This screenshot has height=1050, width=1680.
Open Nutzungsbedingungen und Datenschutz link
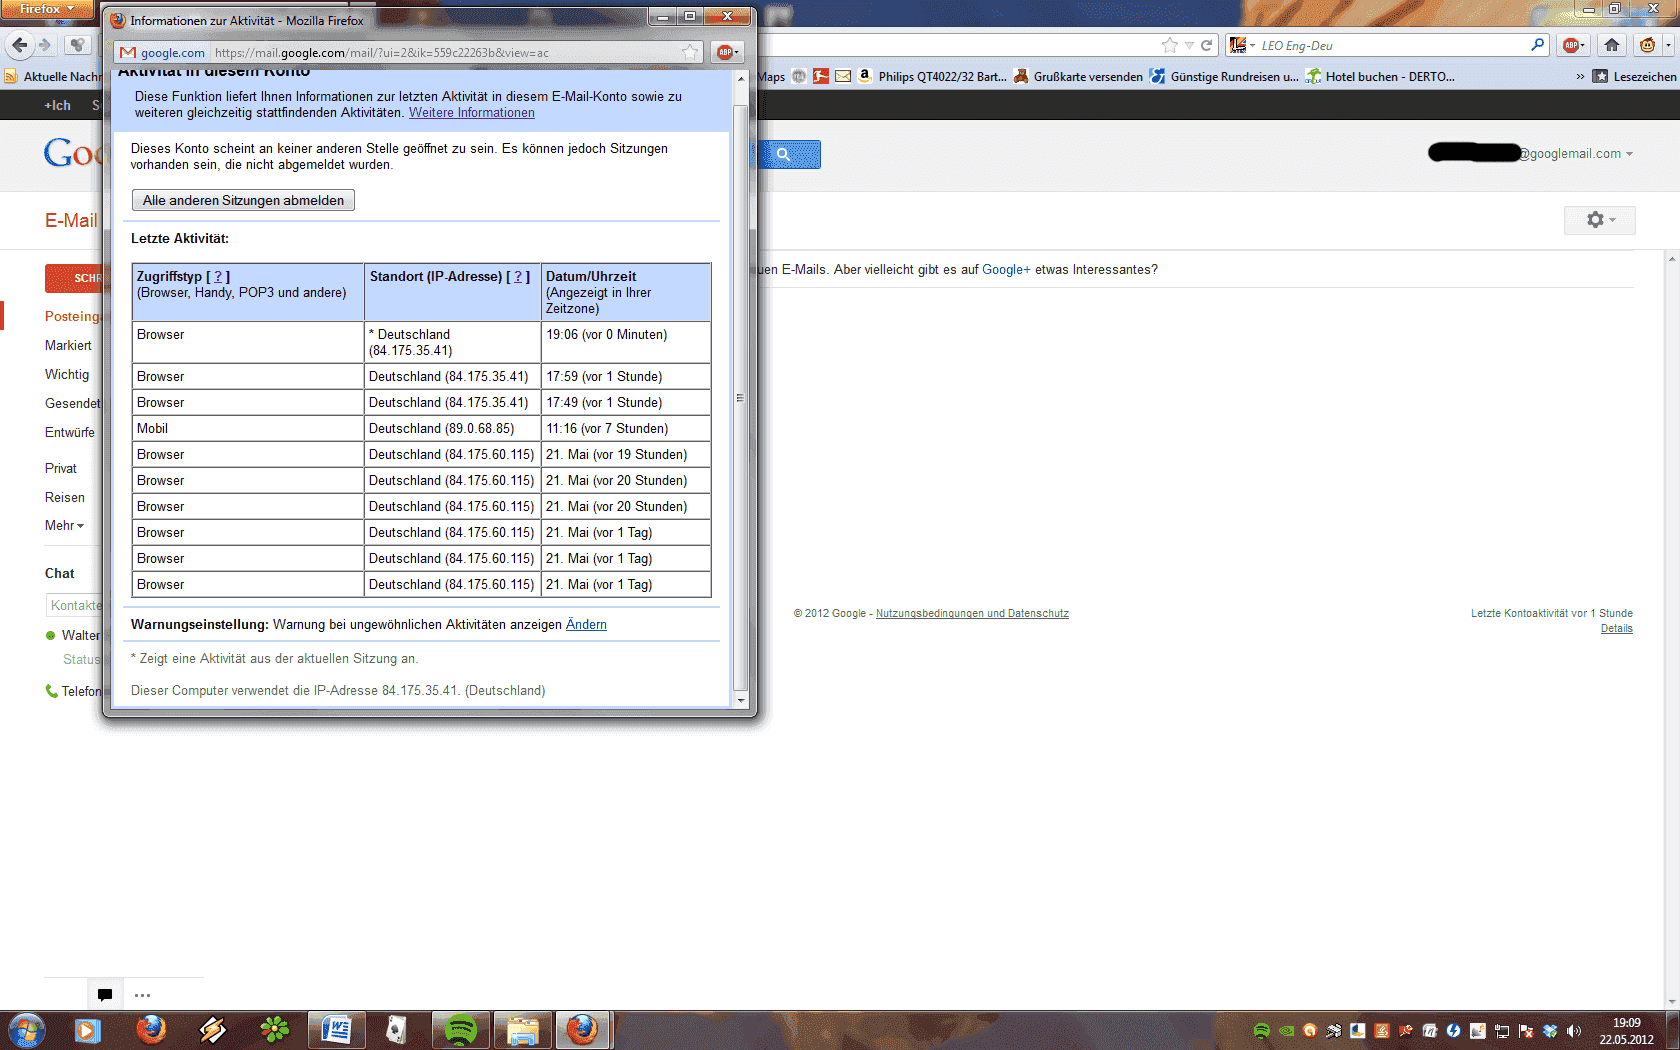point(972,614)
